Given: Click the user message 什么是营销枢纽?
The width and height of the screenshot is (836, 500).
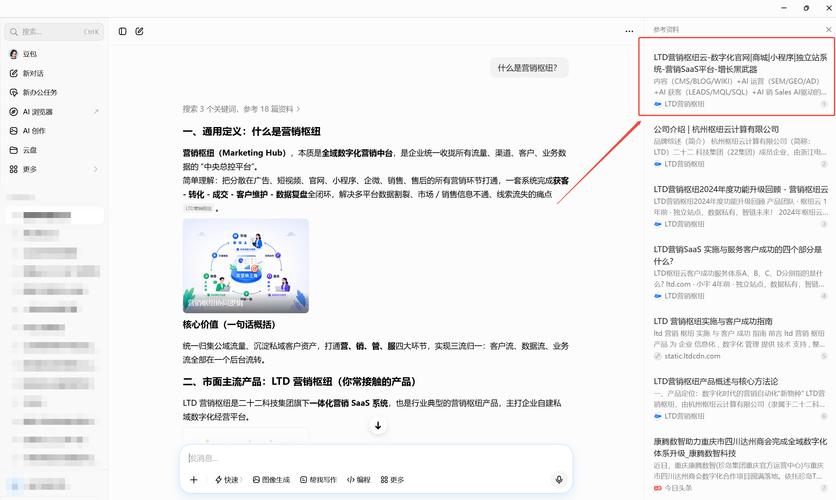Looking at the screenshot, I should point(528,68).
